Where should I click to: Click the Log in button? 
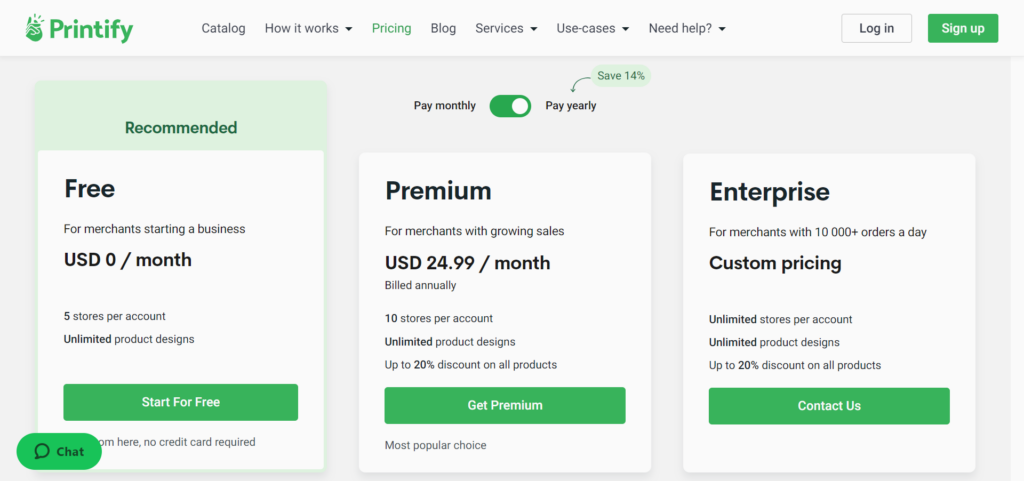876,28
